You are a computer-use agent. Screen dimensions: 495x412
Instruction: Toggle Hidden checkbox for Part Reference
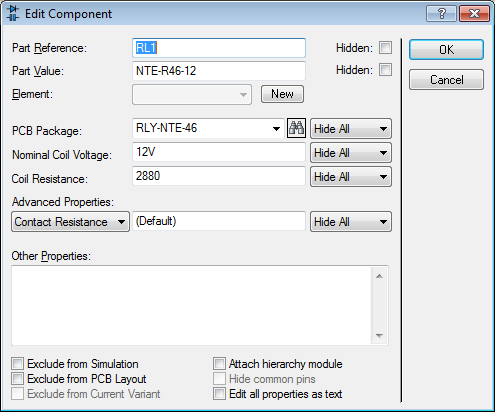(x=385, y=48)
